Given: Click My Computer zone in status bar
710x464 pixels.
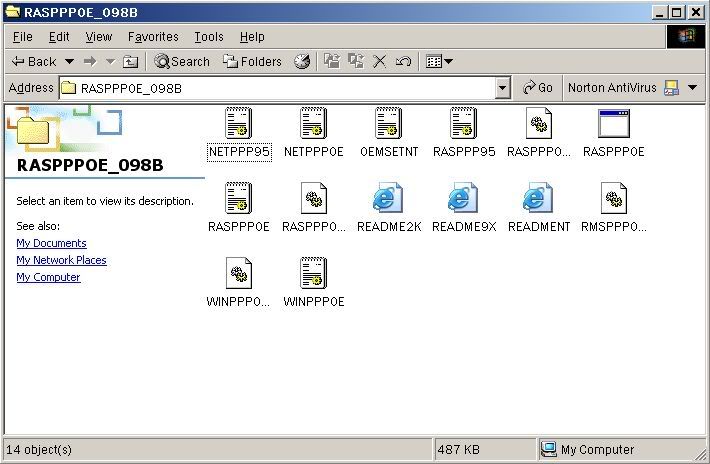Looking at the screenshot, I should click(587, 450).
